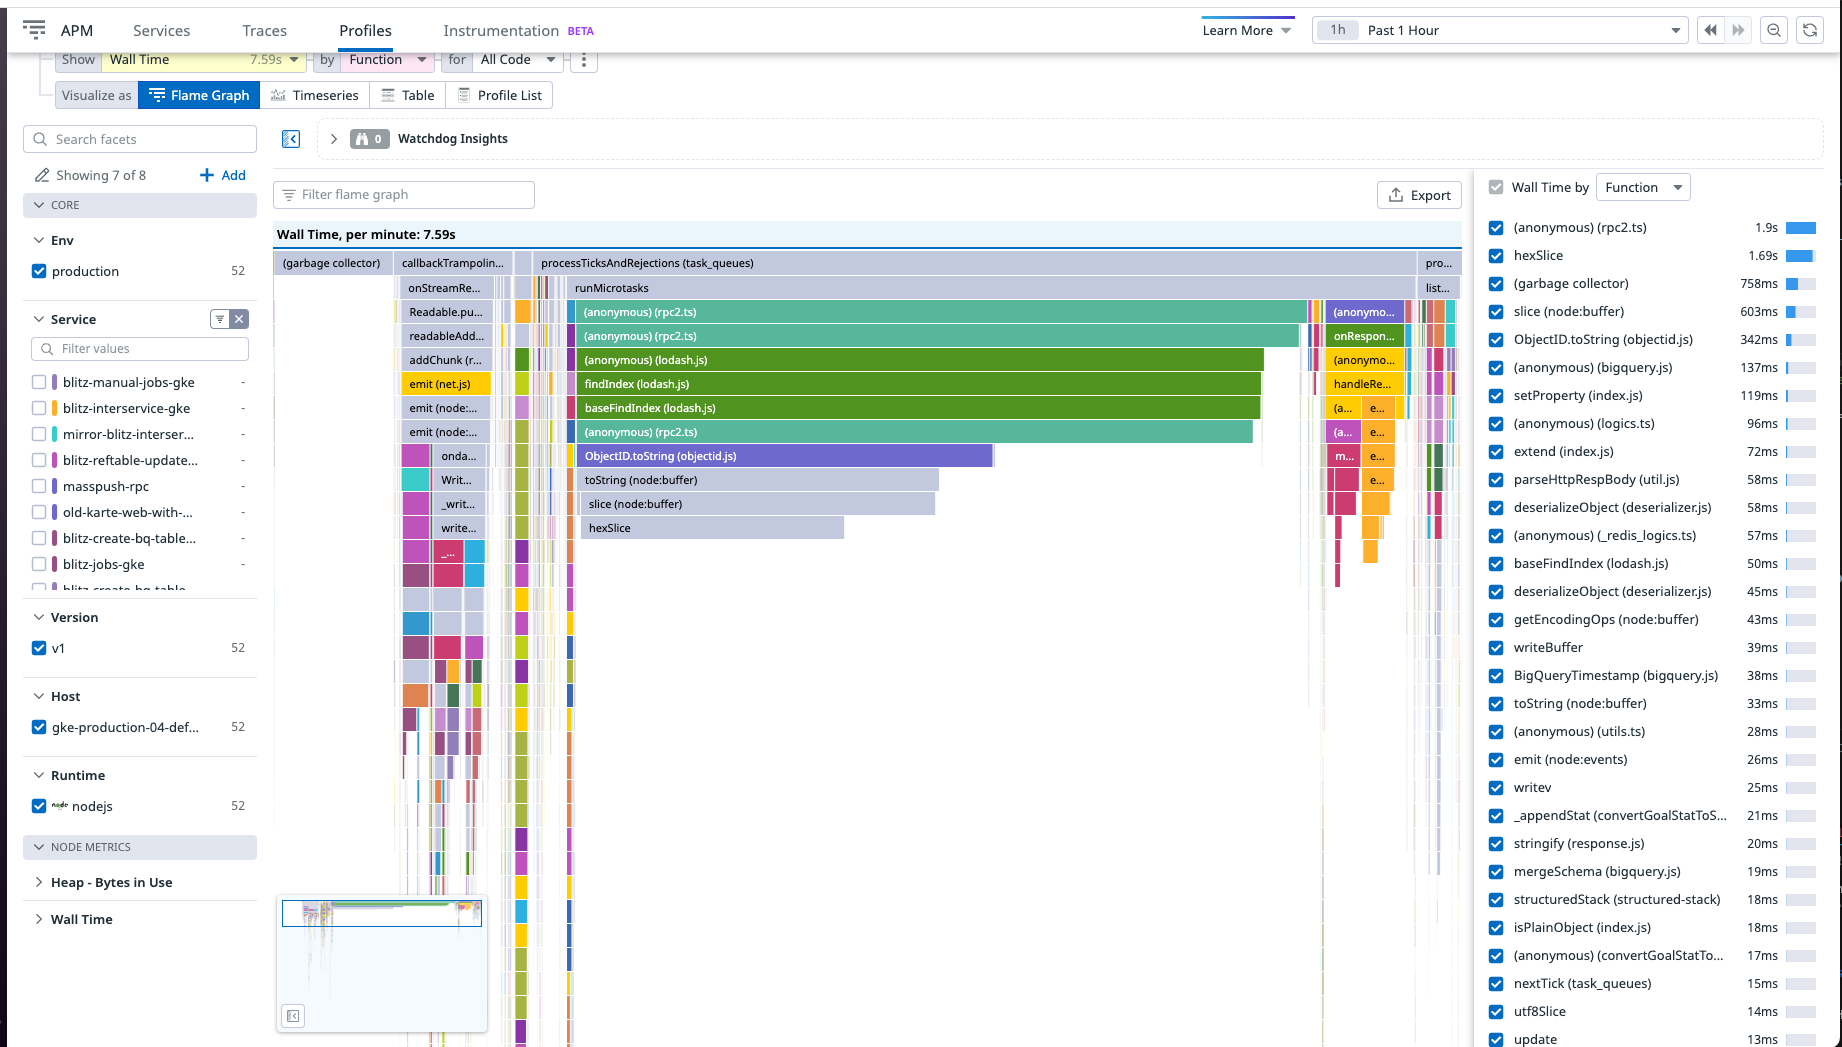This screenshot has height=1047, width=1842.
Task: Click the rewind time range icon
Action: click(1710, 30)
